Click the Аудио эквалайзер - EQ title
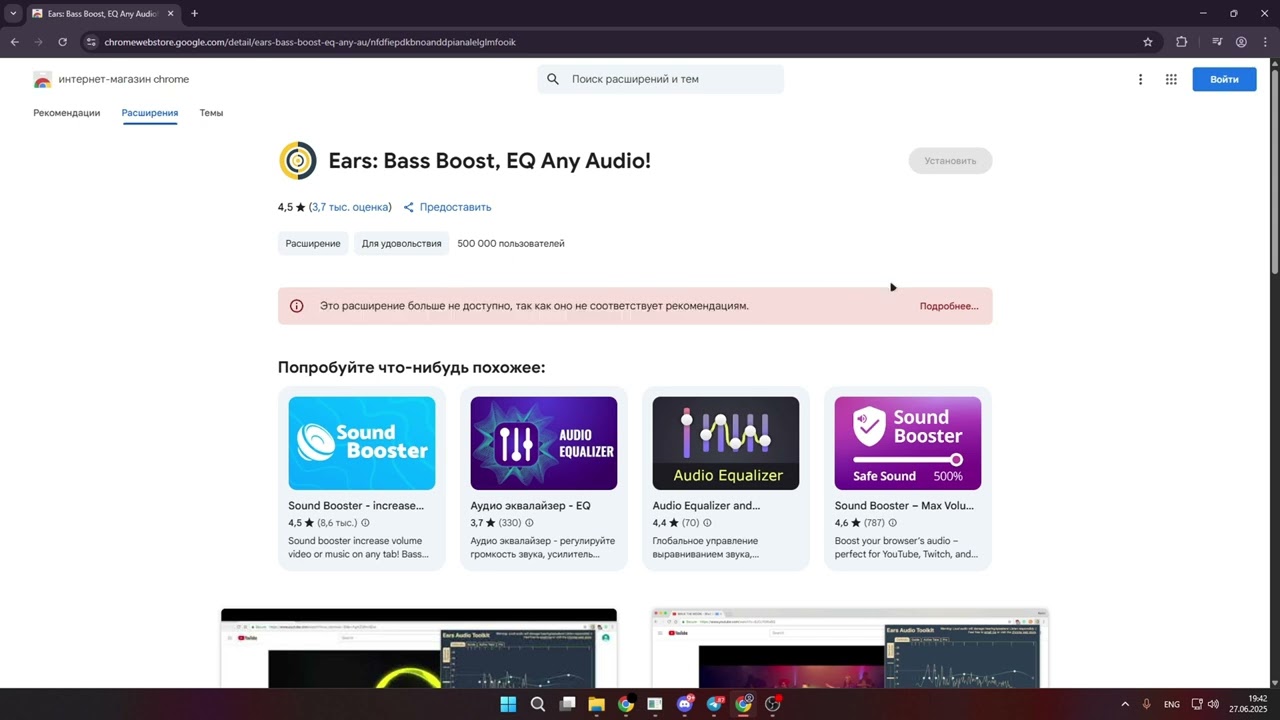 [x=531, y=506]
